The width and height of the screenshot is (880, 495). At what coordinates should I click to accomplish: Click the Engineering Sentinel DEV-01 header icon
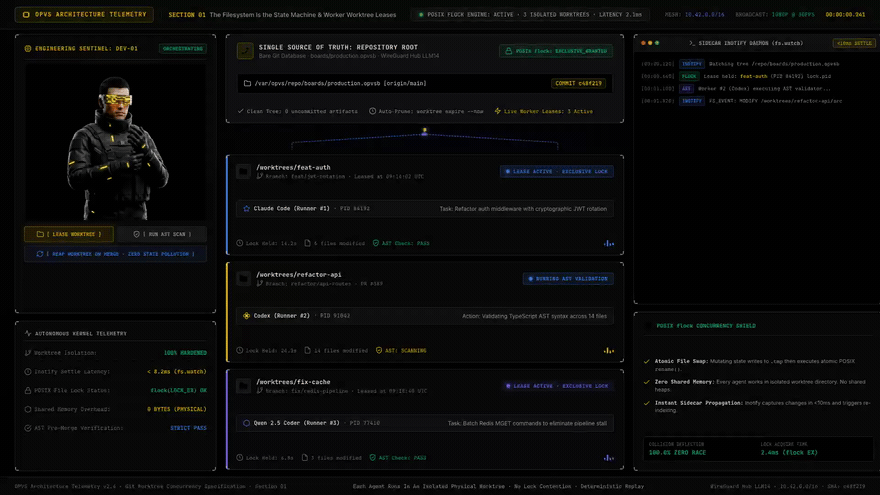coord(28,48)
